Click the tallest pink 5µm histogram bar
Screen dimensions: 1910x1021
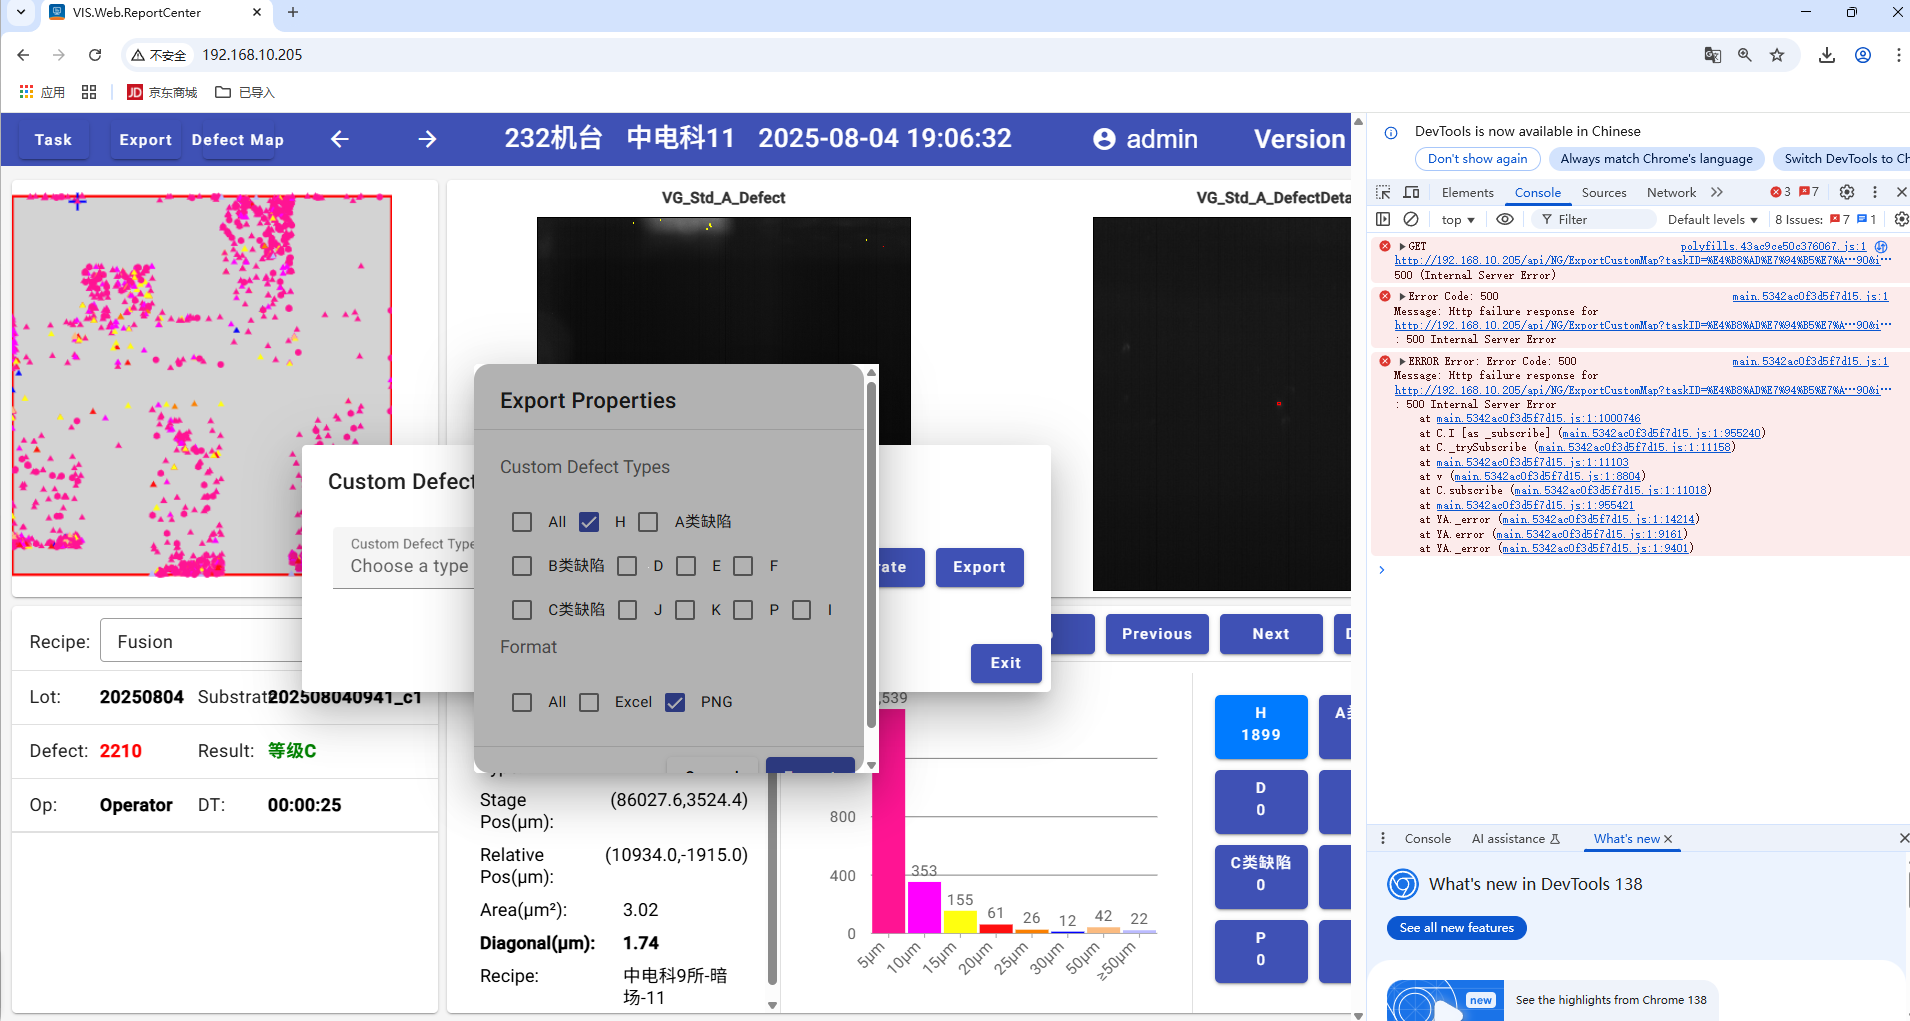coord(888,820)
